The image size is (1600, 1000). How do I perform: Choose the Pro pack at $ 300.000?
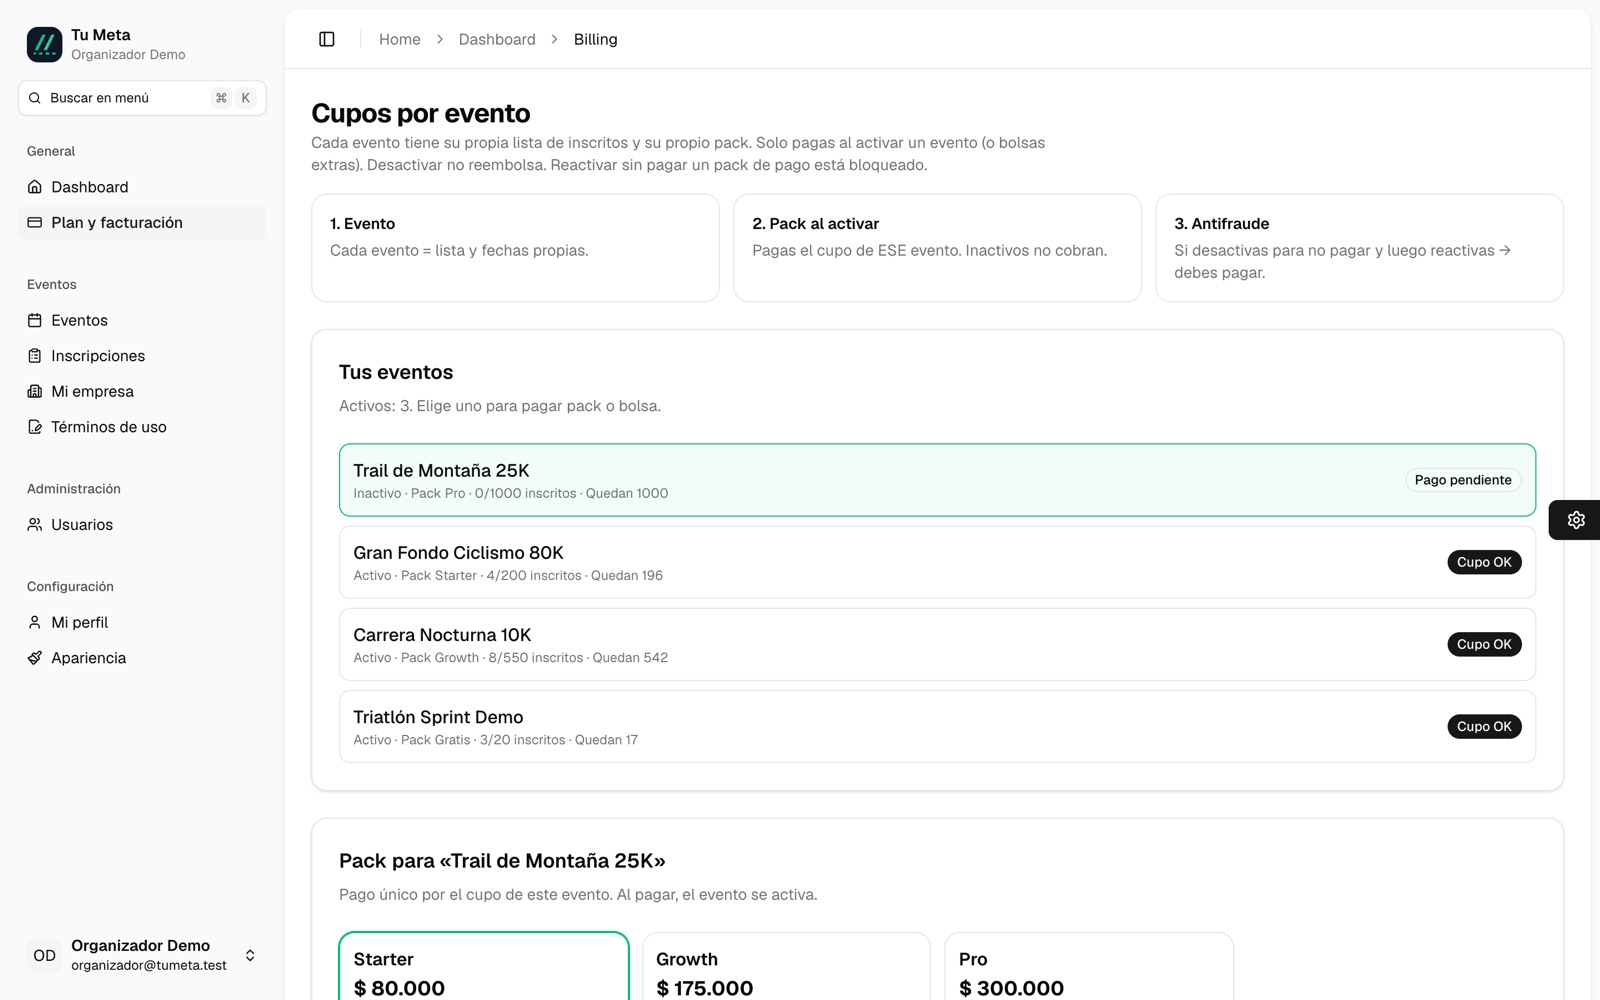coord(1089,967)
